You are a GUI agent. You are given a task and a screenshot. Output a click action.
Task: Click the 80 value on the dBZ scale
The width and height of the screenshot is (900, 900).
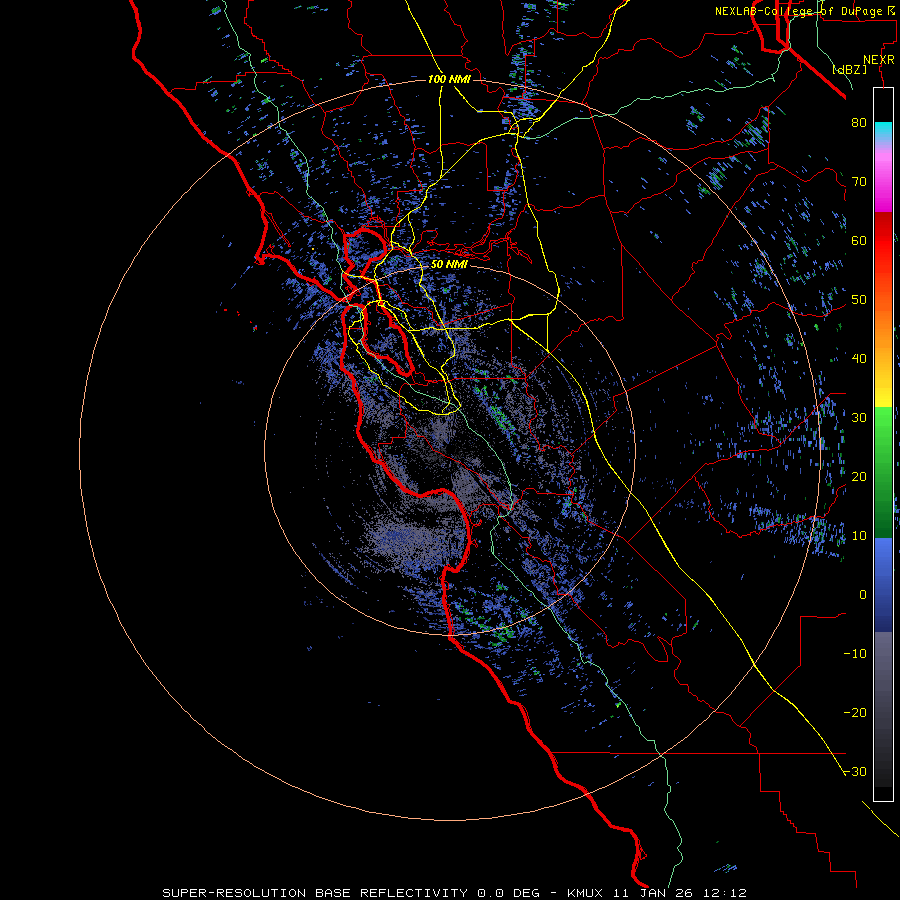tap(859, 123)
